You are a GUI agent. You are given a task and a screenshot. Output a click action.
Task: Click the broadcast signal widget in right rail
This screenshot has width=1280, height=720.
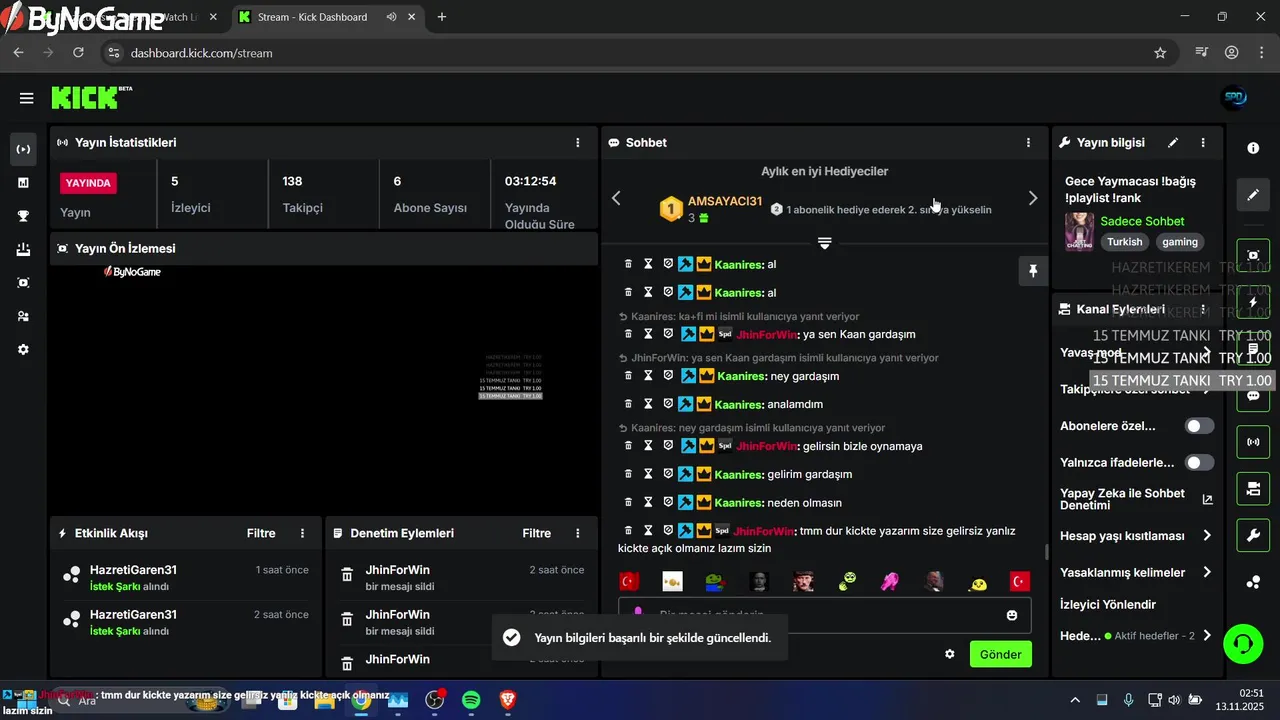click(1253, 441)
